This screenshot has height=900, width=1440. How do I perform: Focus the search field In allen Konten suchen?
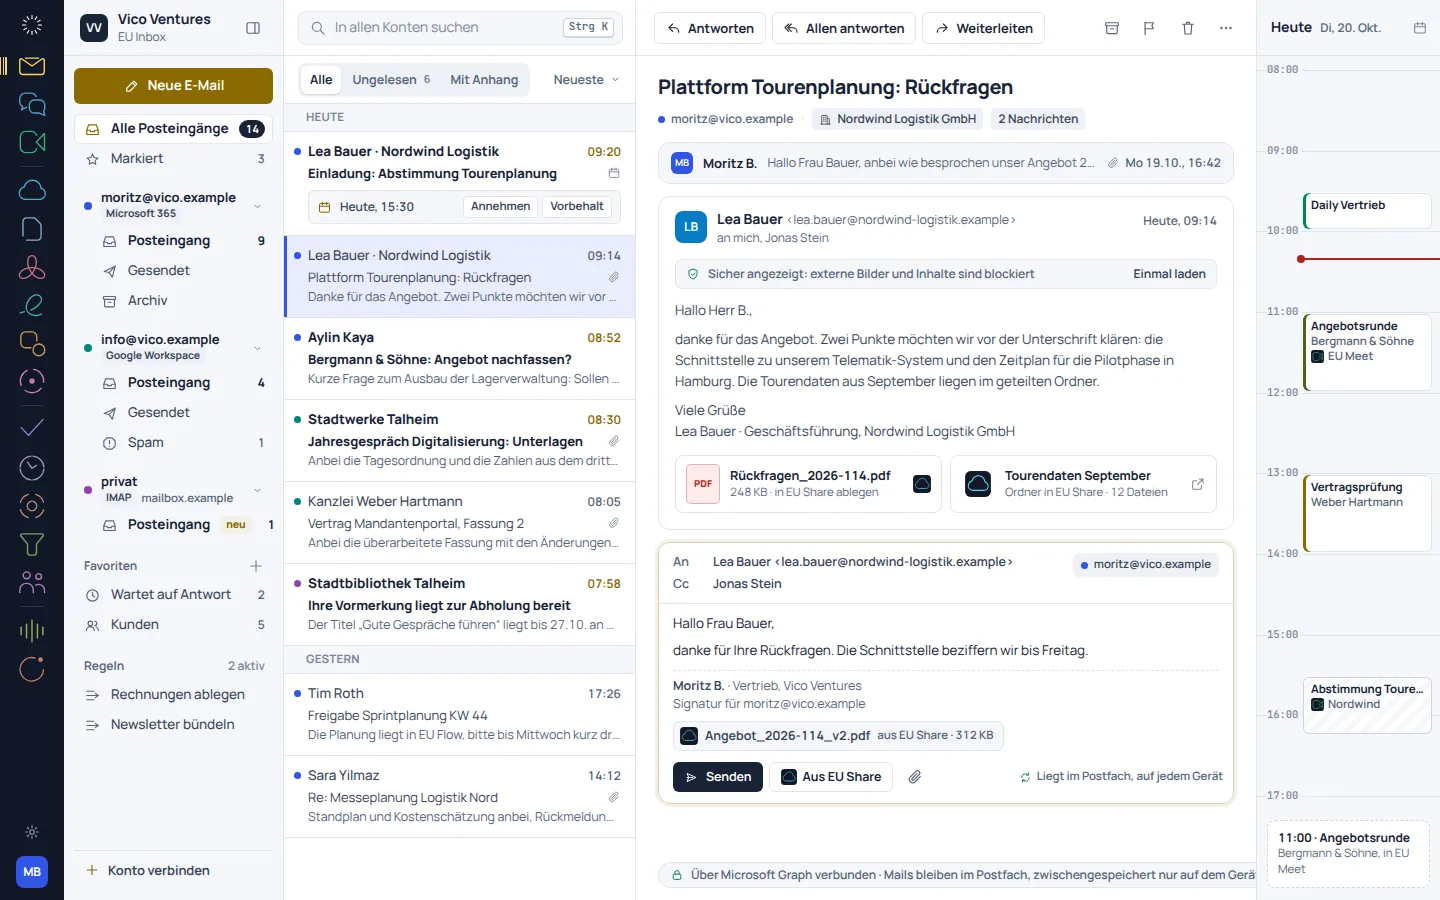coord(460,28)
